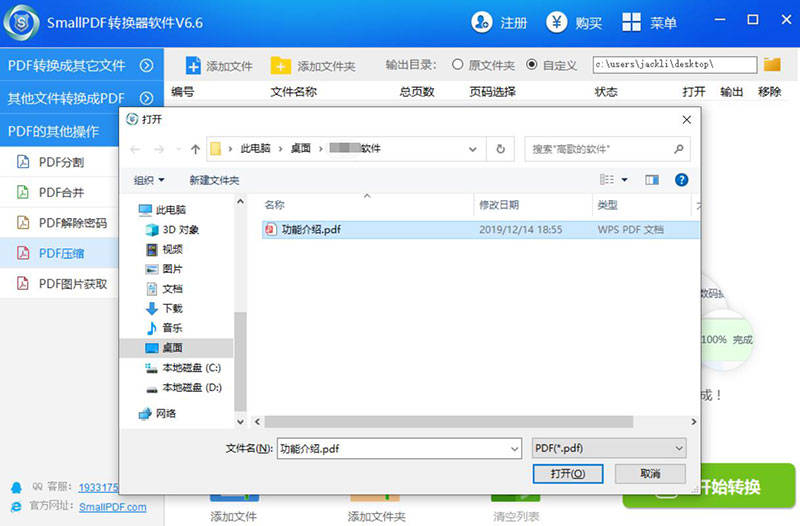Click the SmallPDF logo icon
The height and width of the screenshot is (526, 800).
click(x=21, y=22)
